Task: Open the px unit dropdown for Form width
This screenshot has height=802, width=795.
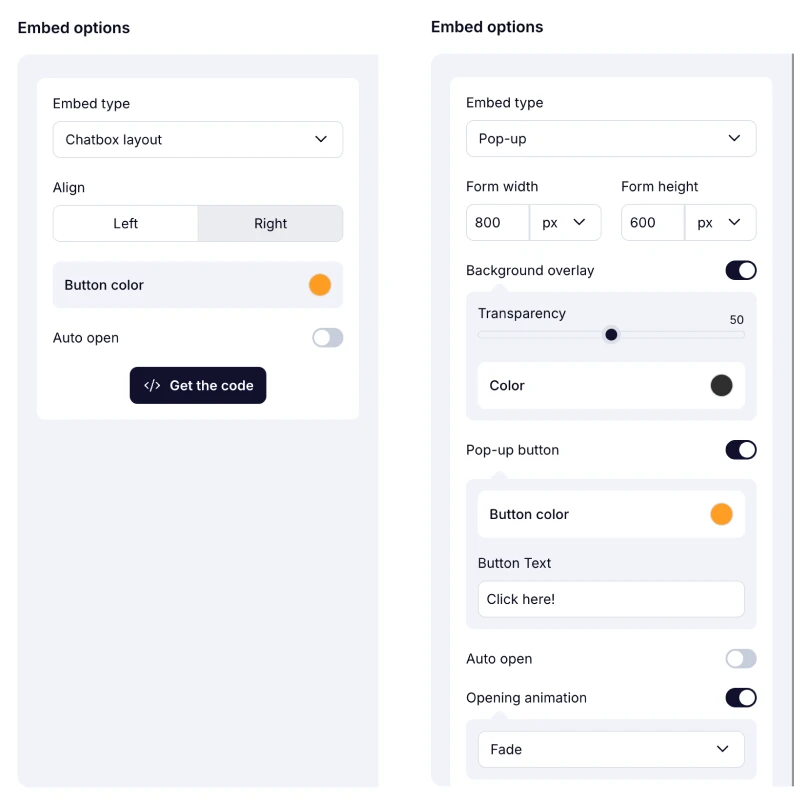Action: pos(565,222)
